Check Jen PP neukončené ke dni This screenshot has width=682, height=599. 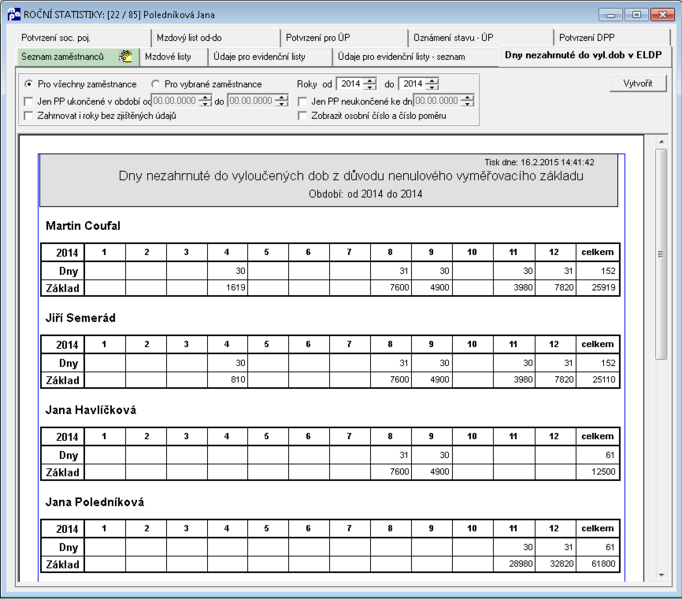(302, 101)
